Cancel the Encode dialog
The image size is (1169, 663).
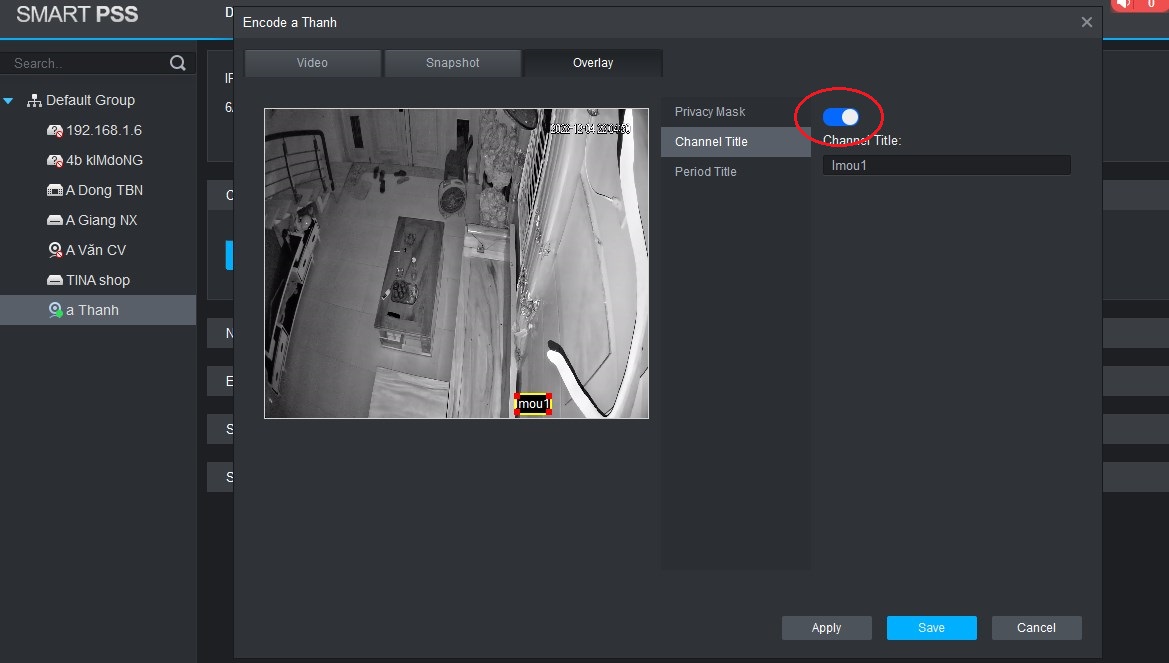point(1036,628)
